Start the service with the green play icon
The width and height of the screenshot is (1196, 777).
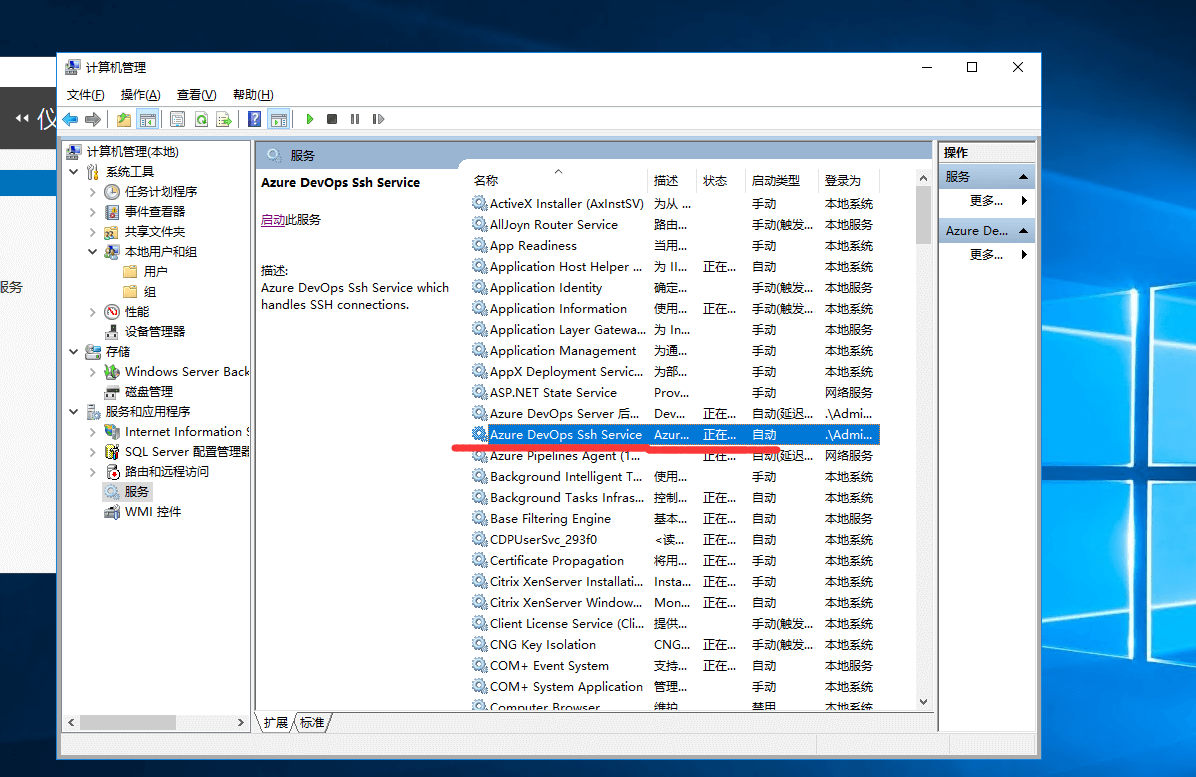click(x=310, y=119)
